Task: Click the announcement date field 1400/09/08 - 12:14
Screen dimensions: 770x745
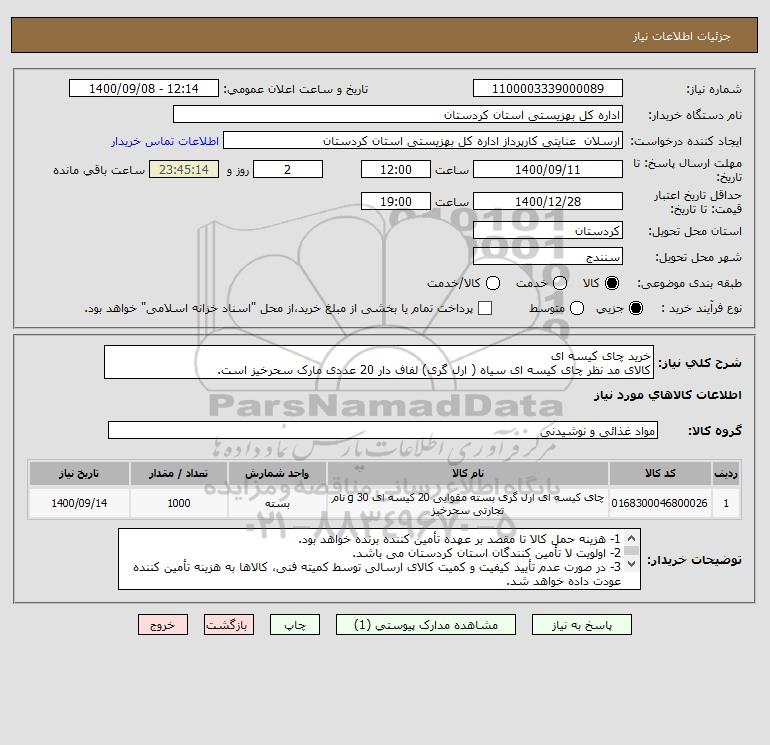Action: click(x=144, y=88)
